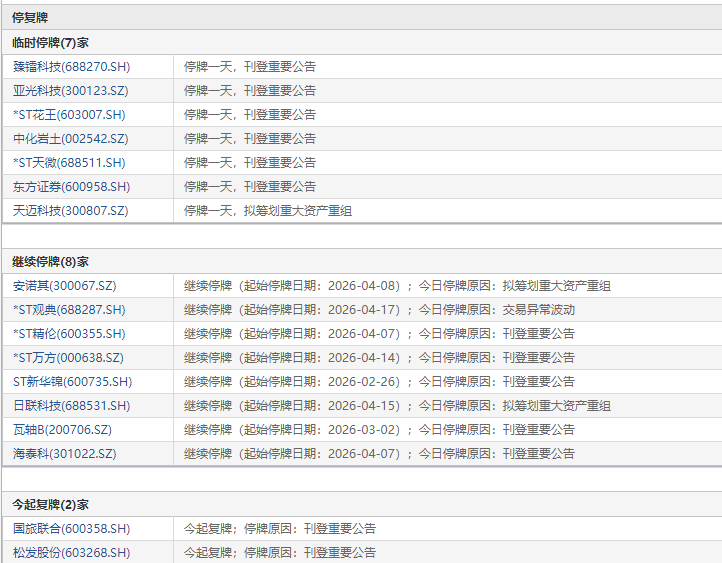722x563 pixels.
Task: Open 松发股份(603268.SH) stock link
Action: pyautogui.click(x=71, y=552)
